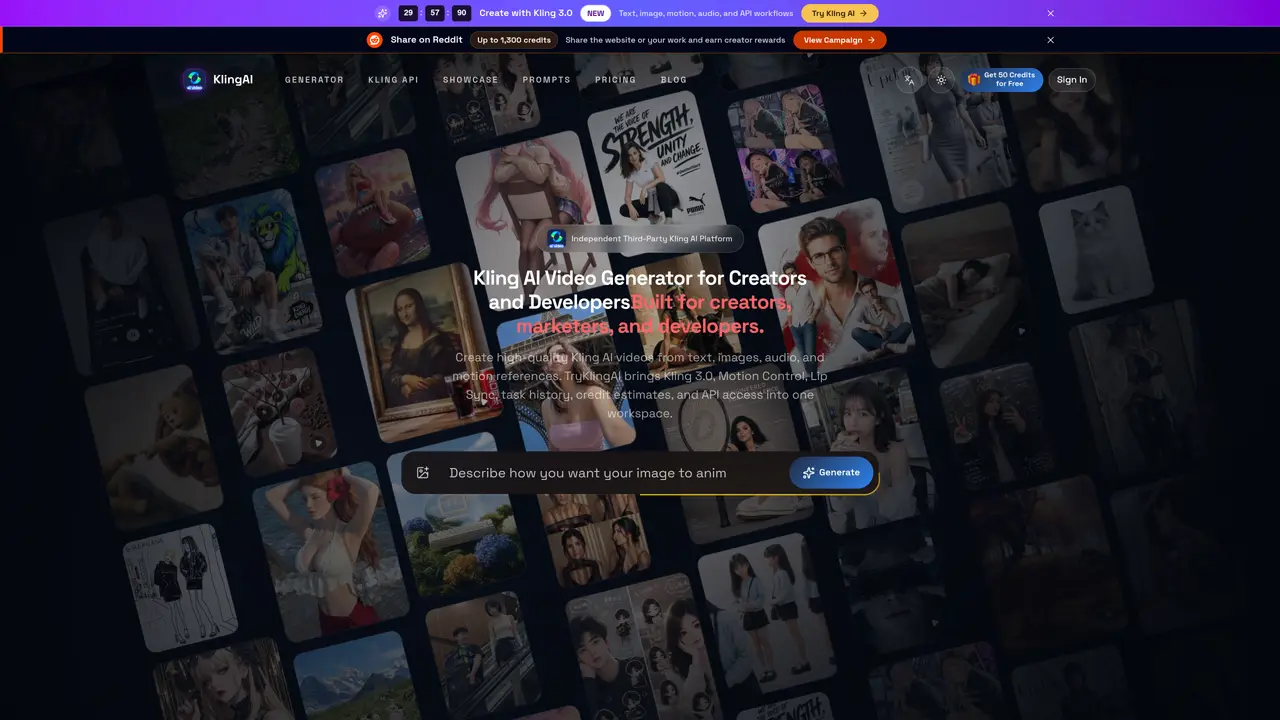Image resolution: width=1280 pixels, height=720 pixels.
Task: Open the Blog link
Action: click(x=674, y=80)
